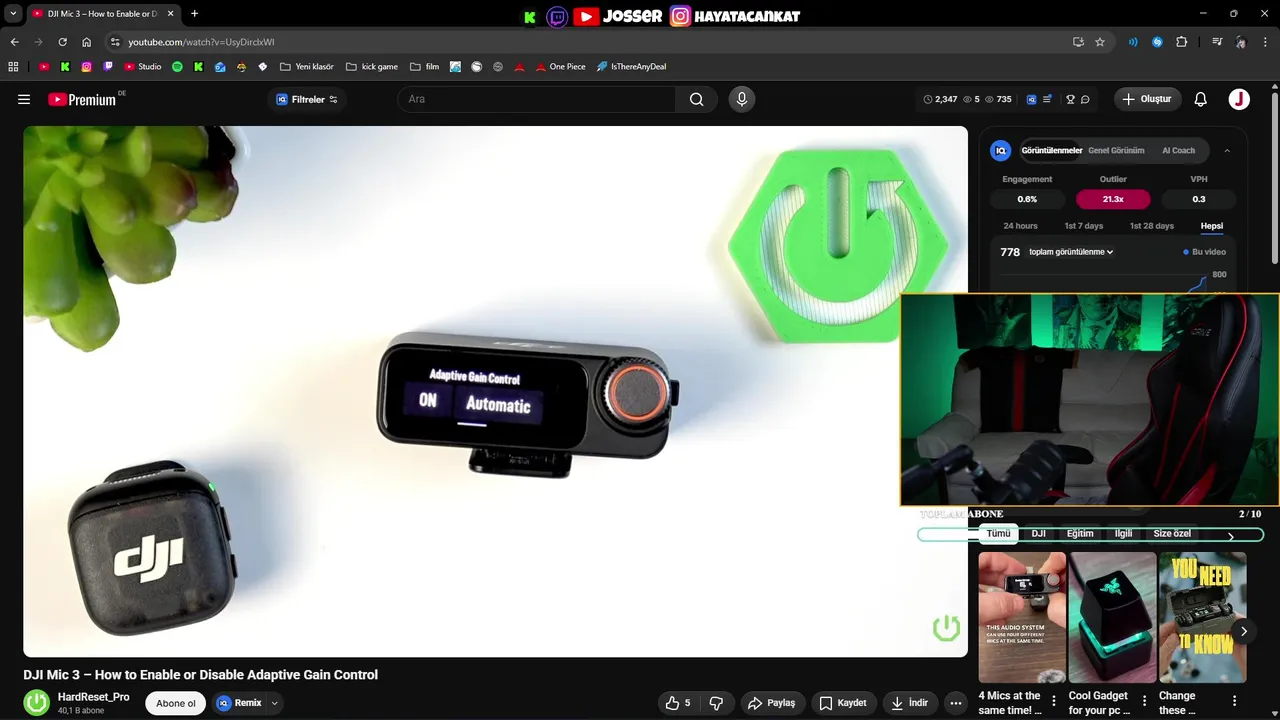The width and height of the screenshot is (1280, 720).
Task: Select the 1st 7 days tab
Action: point(1084,226)
